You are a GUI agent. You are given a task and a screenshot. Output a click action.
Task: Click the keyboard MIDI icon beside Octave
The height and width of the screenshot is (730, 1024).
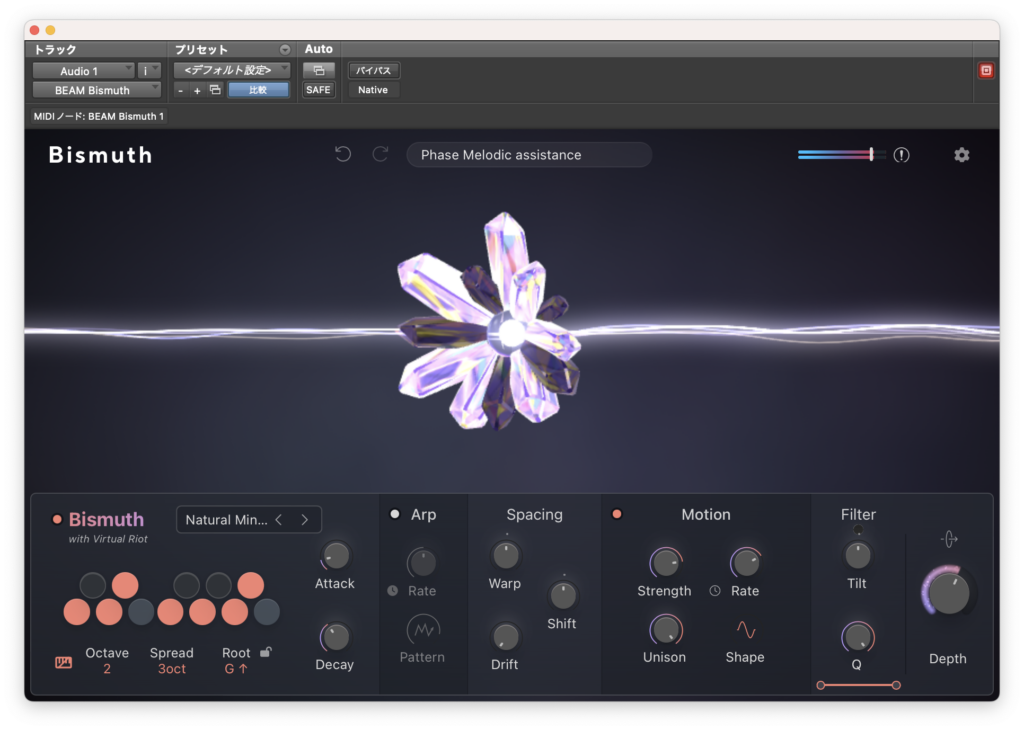[x=63, y=663]
